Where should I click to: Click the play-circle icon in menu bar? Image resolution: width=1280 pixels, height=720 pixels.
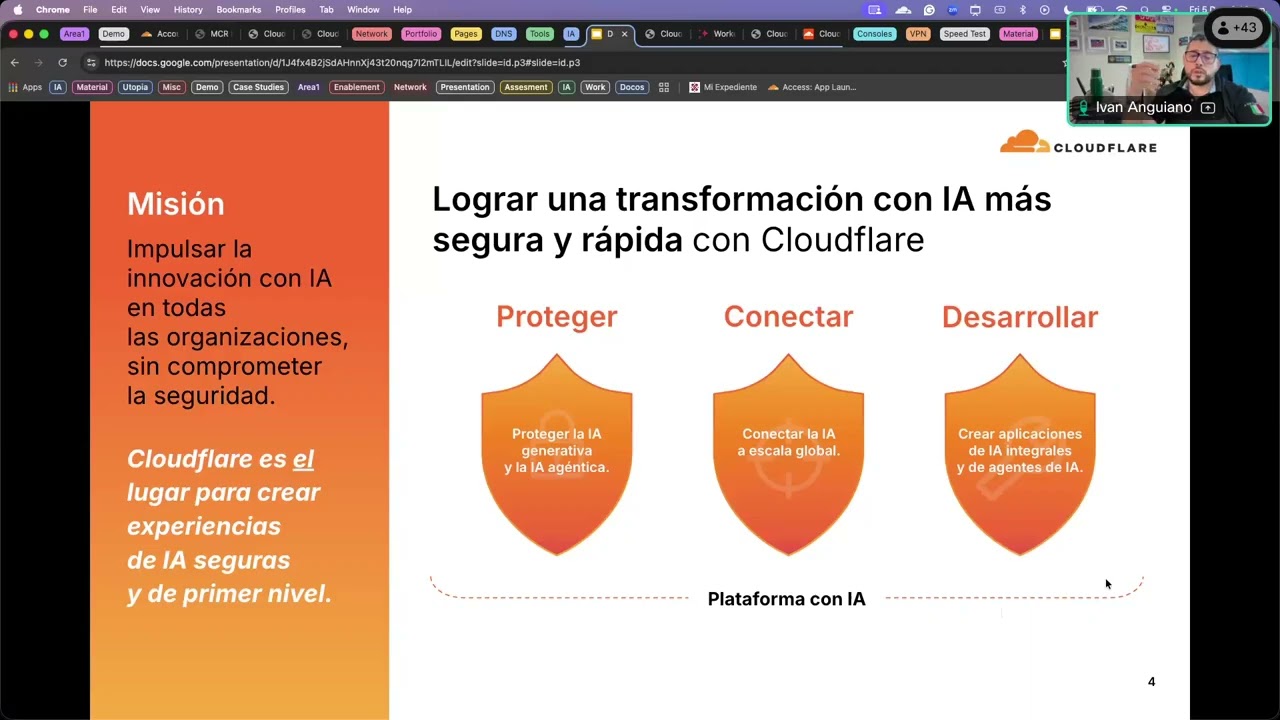(1045, 9)
